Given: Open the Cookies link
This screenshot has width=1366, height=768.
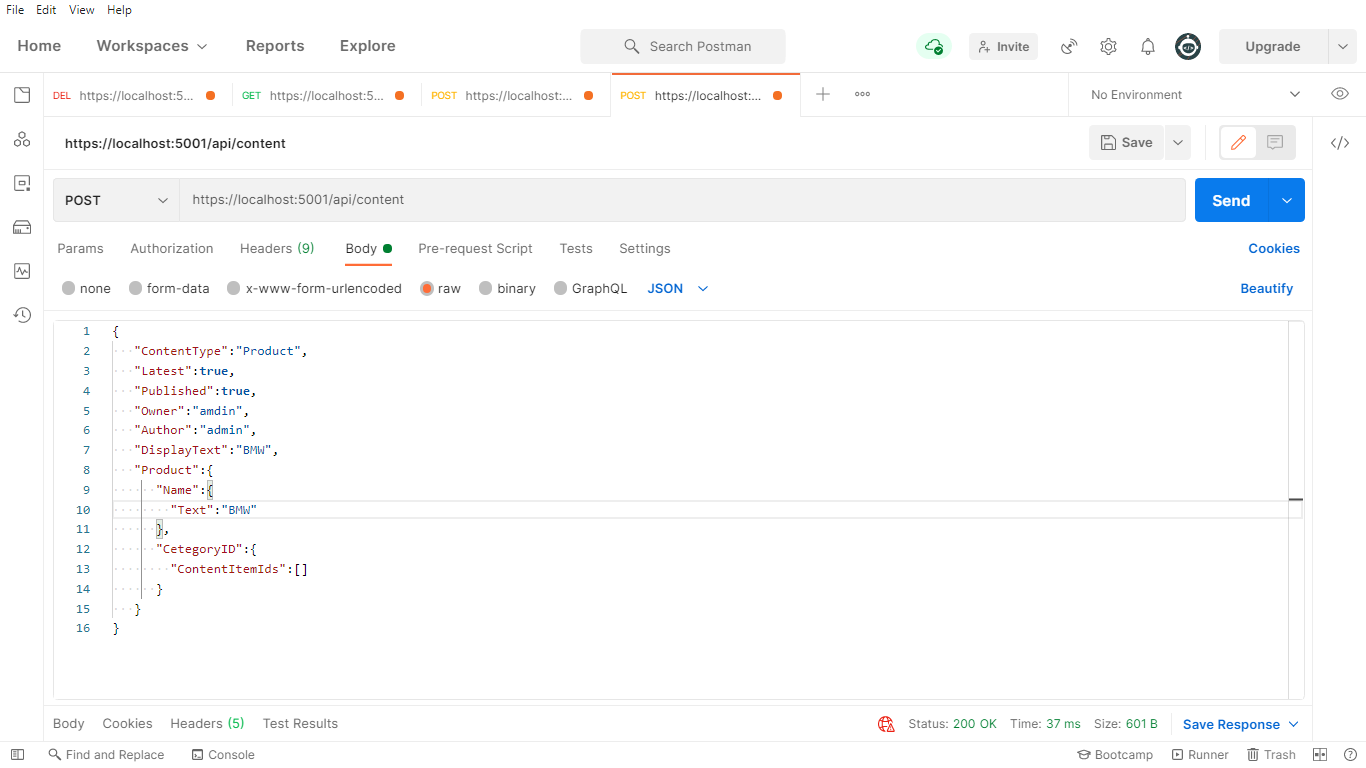Looking at the screenshot, I should (1274, 248).
